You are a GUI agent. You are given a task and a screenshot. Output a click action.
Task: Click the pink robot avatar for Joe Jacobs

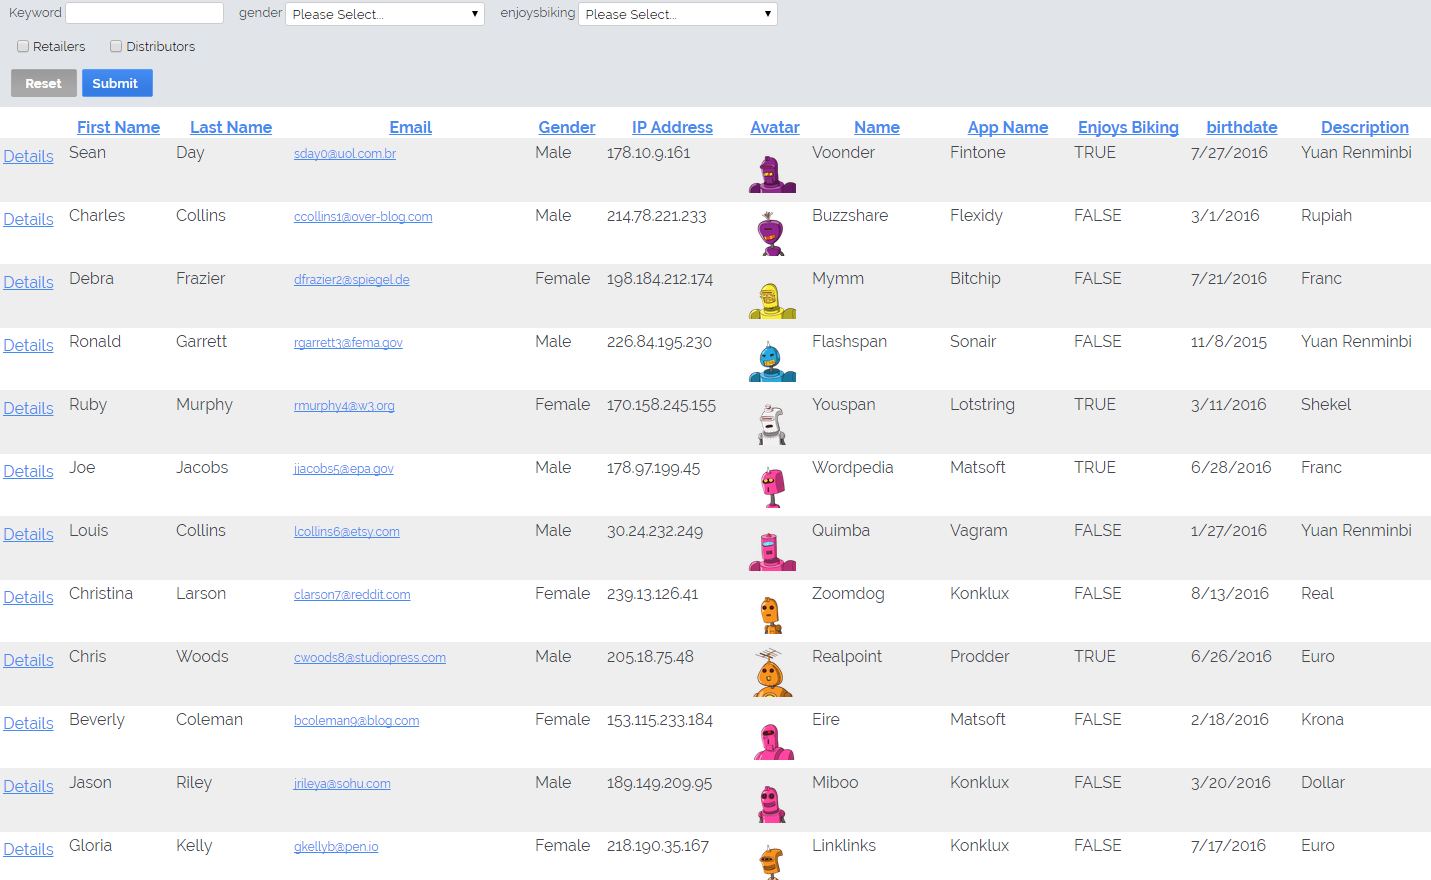coord(771,488)
